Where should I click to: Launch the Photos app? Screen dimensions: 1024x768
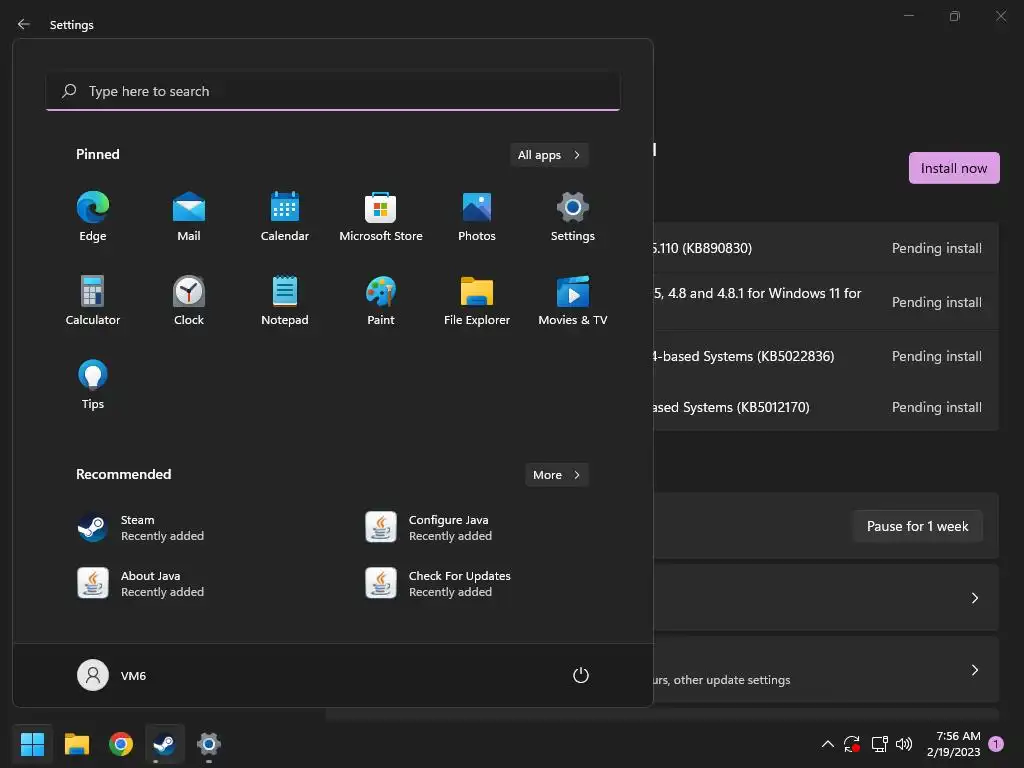coord(477,217)
